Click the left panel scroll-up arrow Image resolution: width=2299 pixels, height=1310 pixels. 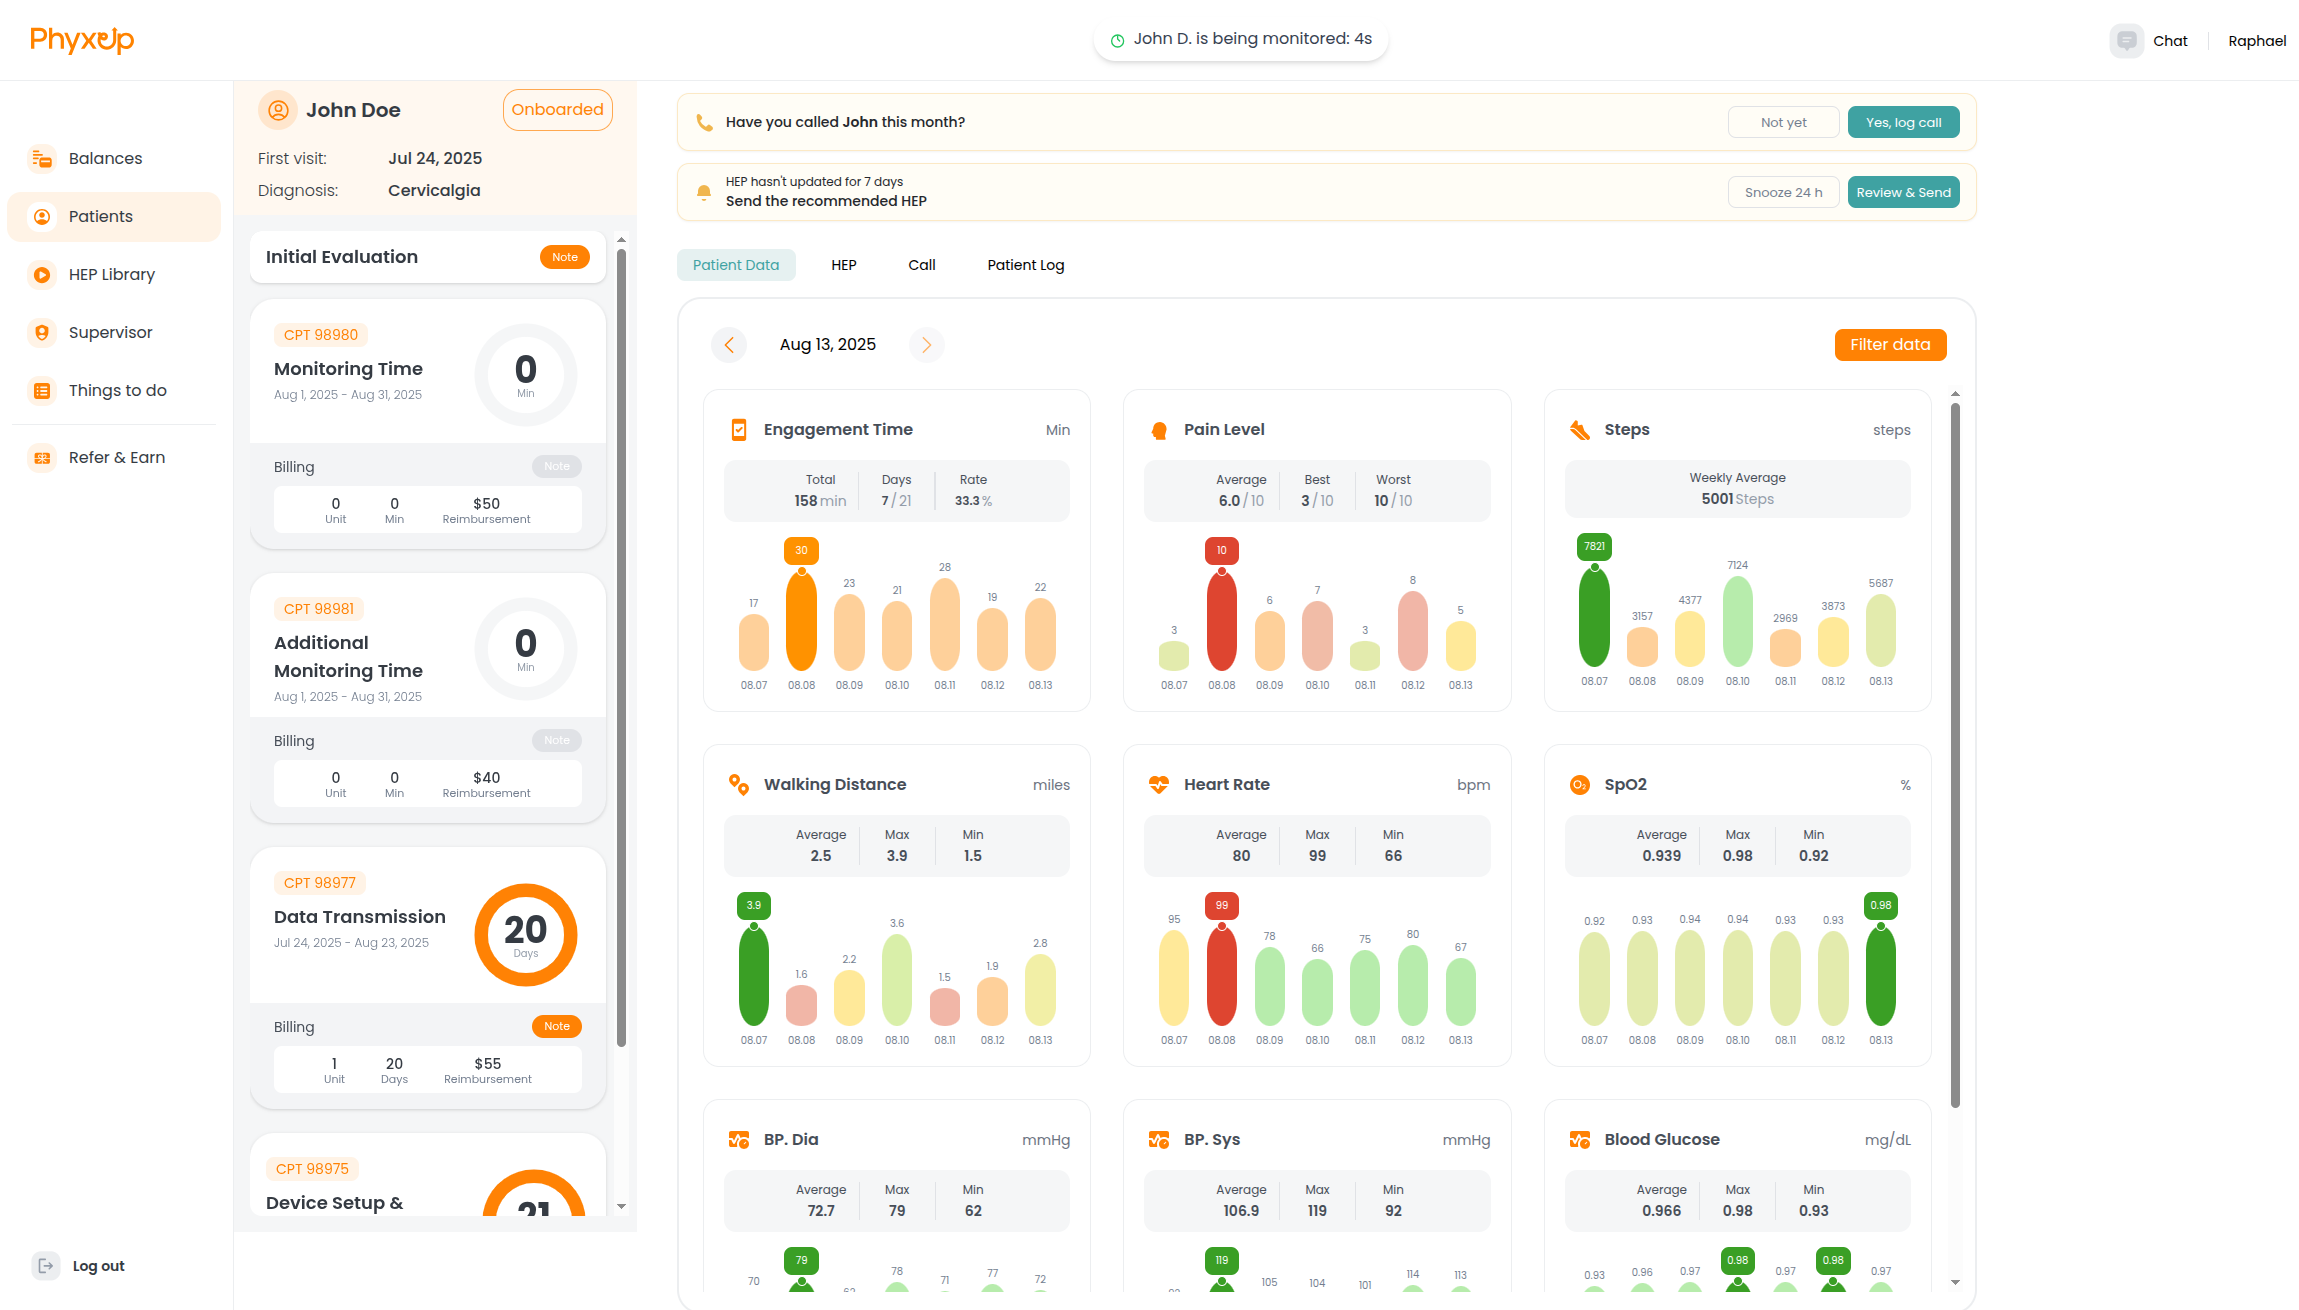click(x=621, y=240)
